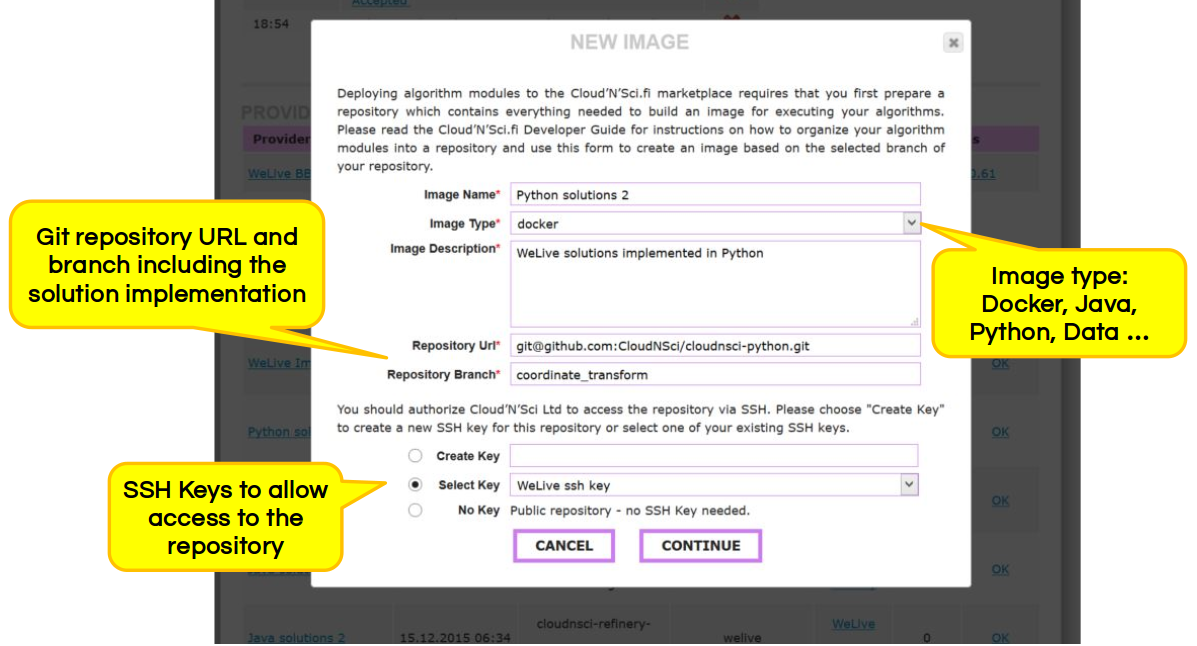Open Java solutions 2 link in background page
Viewport: 1197px width, 646px height.
click(296, 638)
